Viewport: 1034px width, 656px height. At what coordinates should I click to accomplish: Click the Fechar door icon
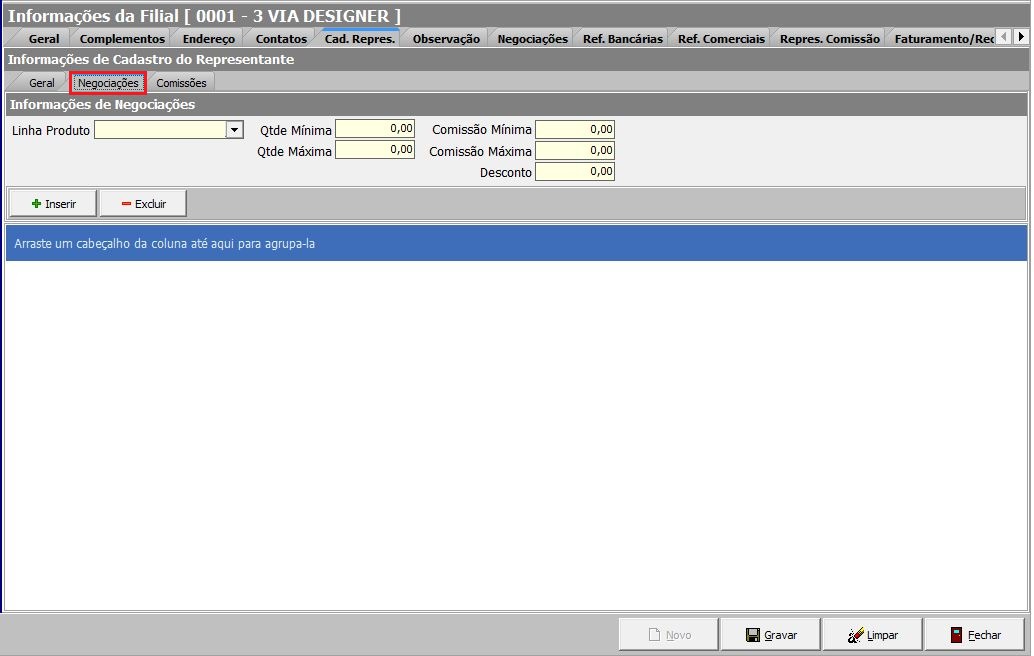pos(956,635)
